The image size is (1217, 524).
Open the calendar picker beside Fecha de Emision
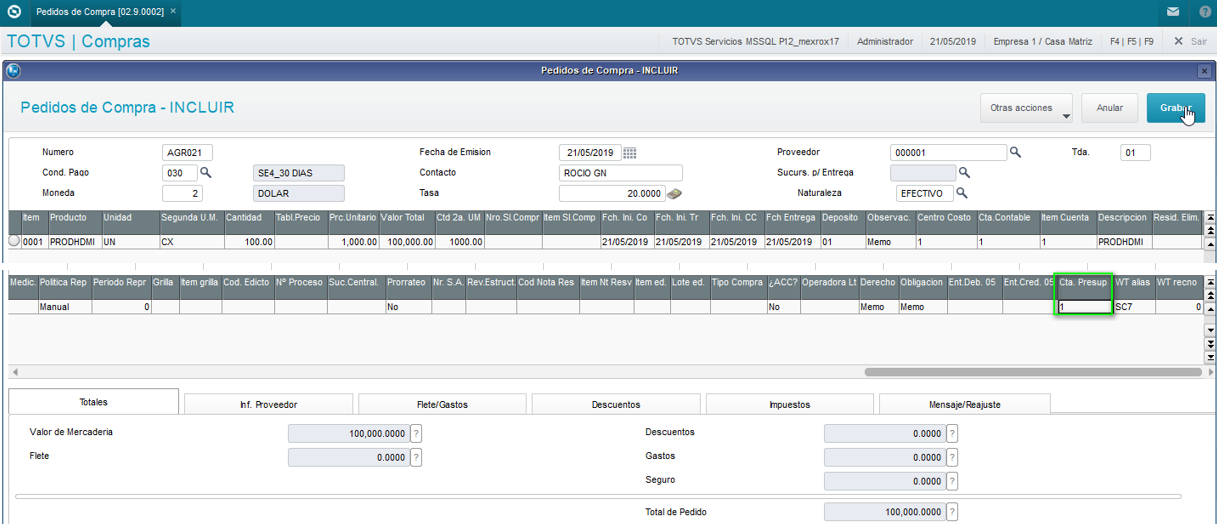(x=630, y=153)
